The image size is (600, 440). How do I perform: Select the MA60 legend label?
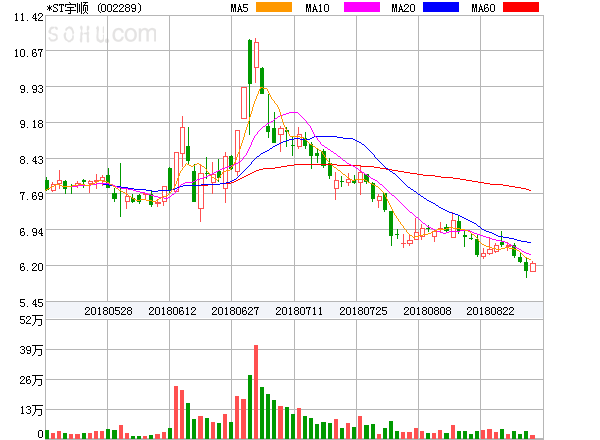483,8
